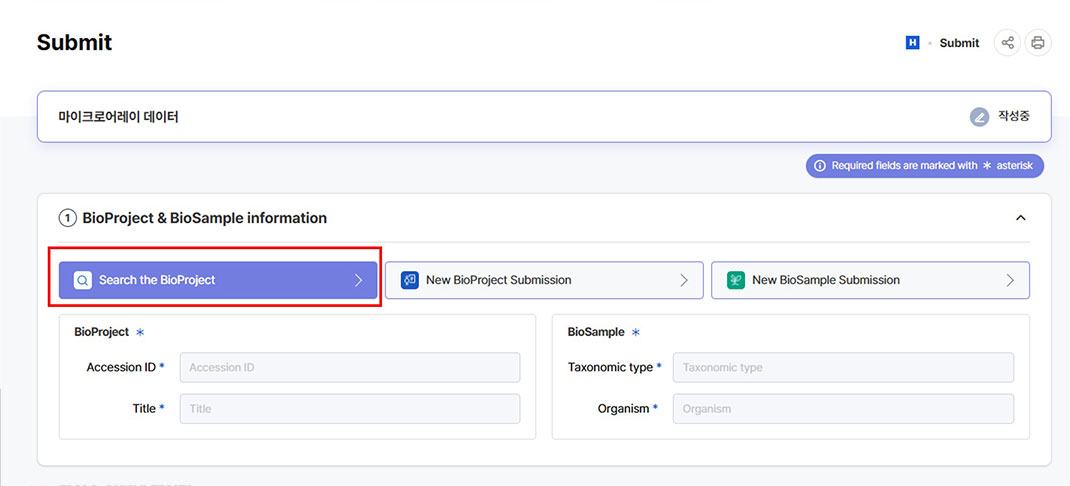Click the arrow on New BioProject Submission
Screen dimensions: 1070x486
click(684, 280)
